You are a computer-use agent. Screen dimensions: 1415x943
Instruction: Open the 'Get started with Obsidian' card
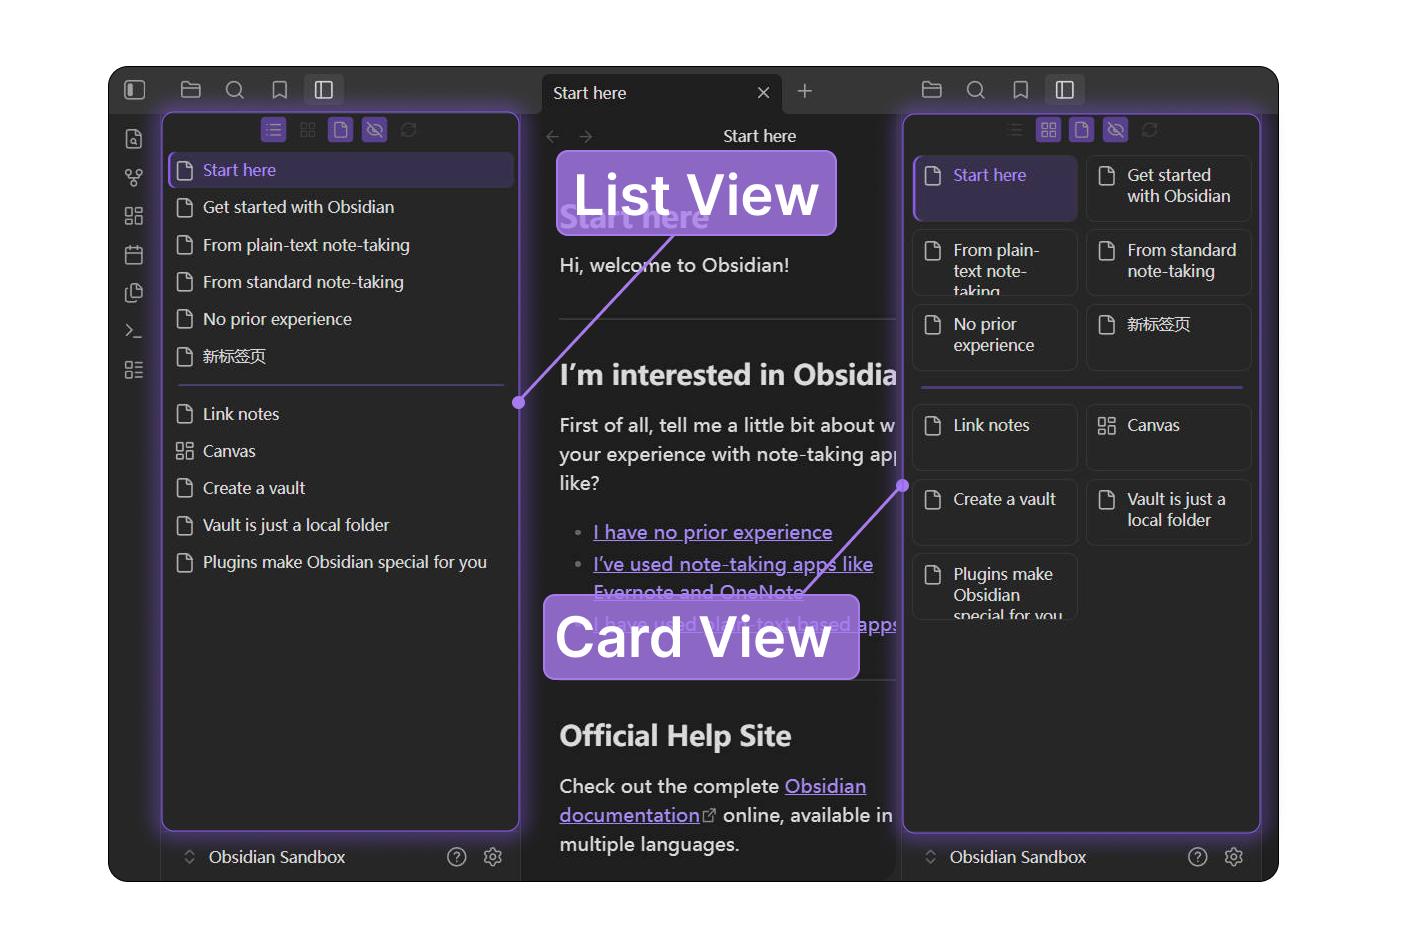(1169, 188)
